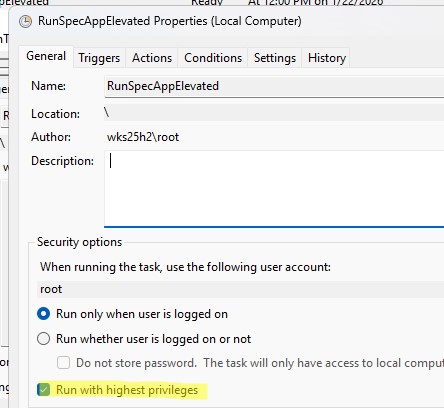Toggle the Do not store password checkbox
This screenshot has width=444, height=408.
pyautogui.click(x=63, y=363)
